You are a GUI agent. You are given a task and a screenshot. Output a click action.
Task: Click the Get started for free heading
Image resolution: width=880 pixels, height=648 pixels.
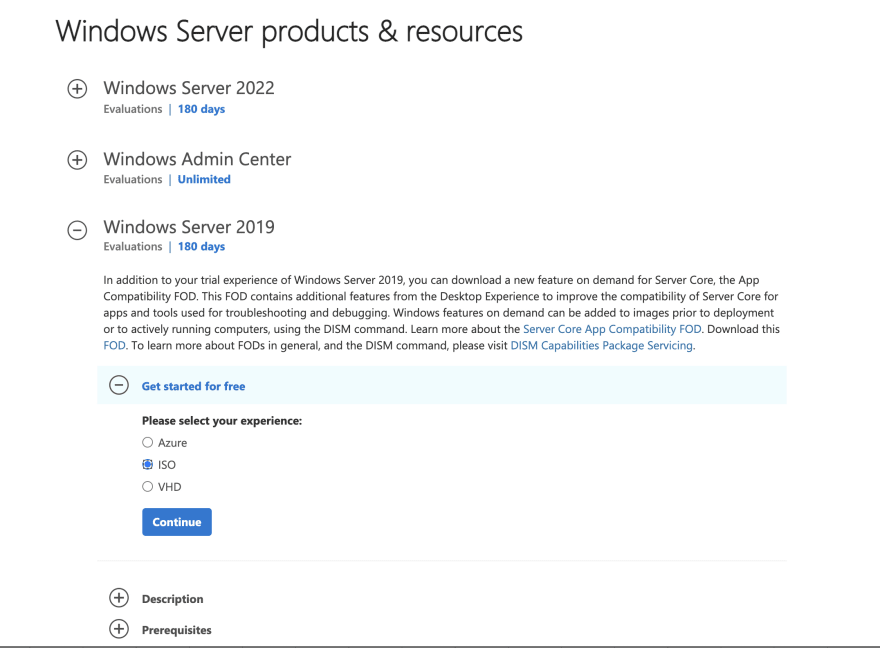click(x=193, y=386)
